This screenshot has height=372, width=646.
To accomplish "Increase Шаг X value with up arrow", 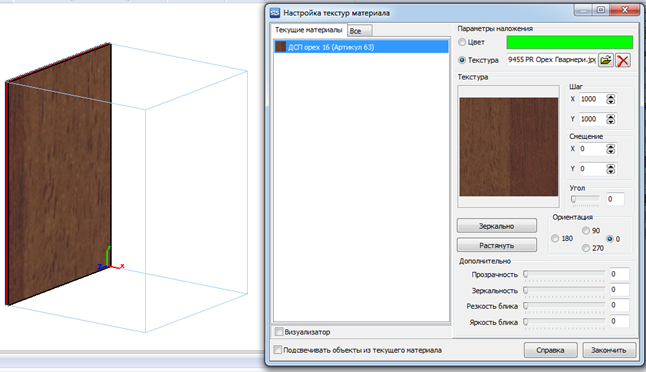I will tap(611, 96).
